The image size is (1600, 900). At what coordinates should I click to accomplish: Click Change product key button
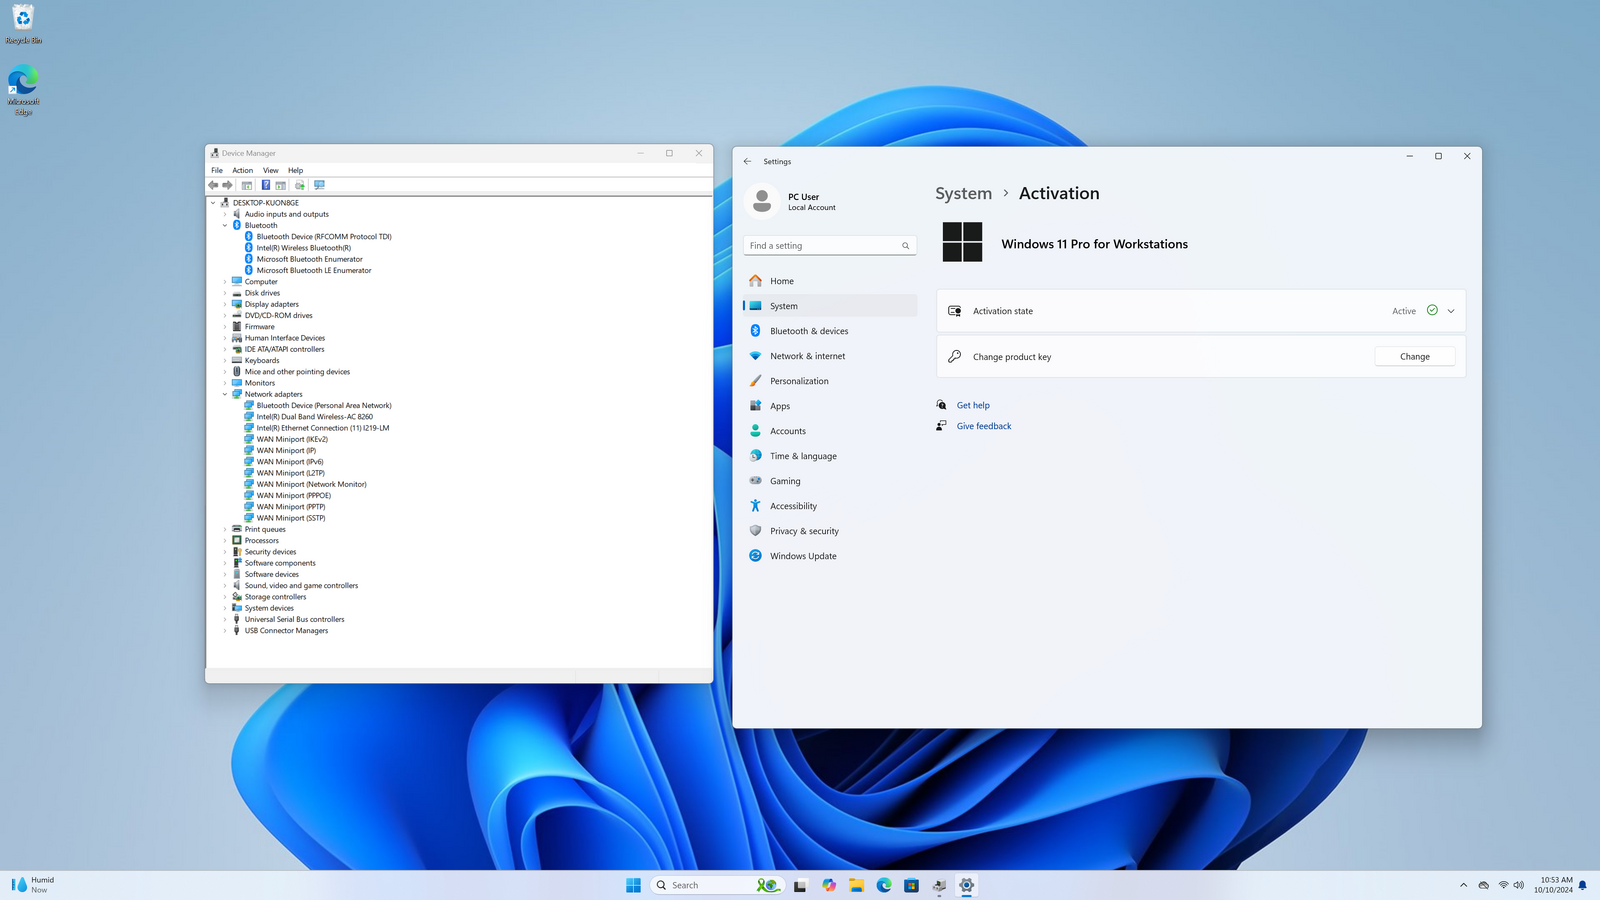[1414, 357]
